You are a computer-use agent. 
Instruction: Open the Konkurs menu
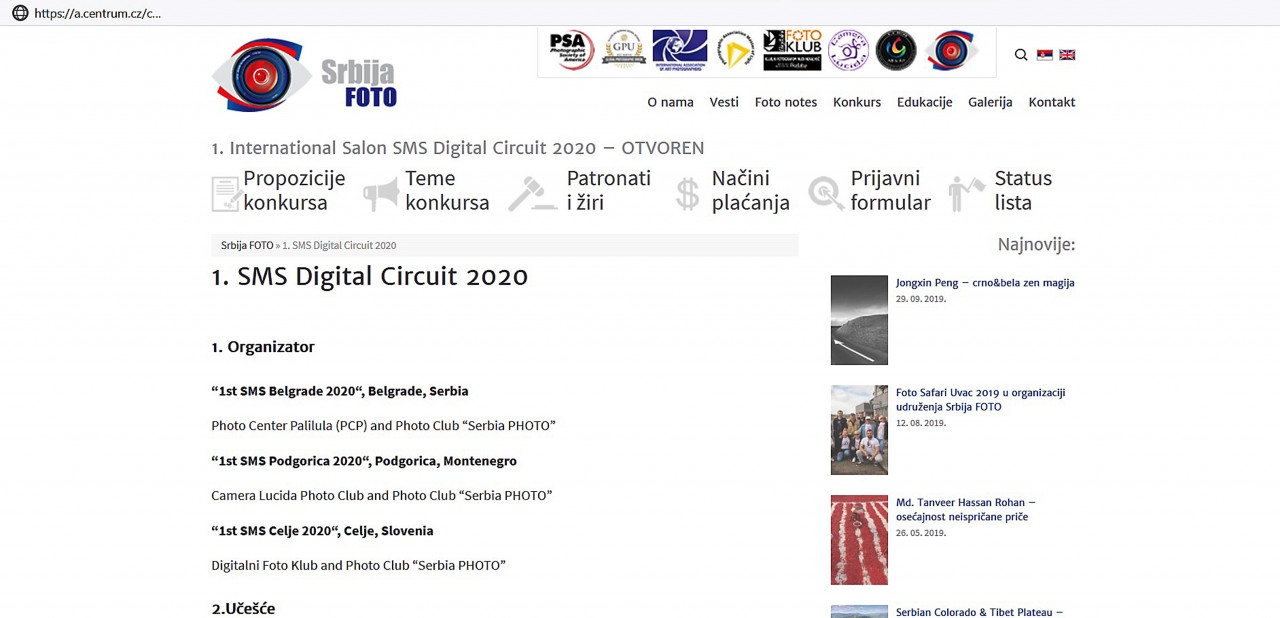[x=857, y=102]
